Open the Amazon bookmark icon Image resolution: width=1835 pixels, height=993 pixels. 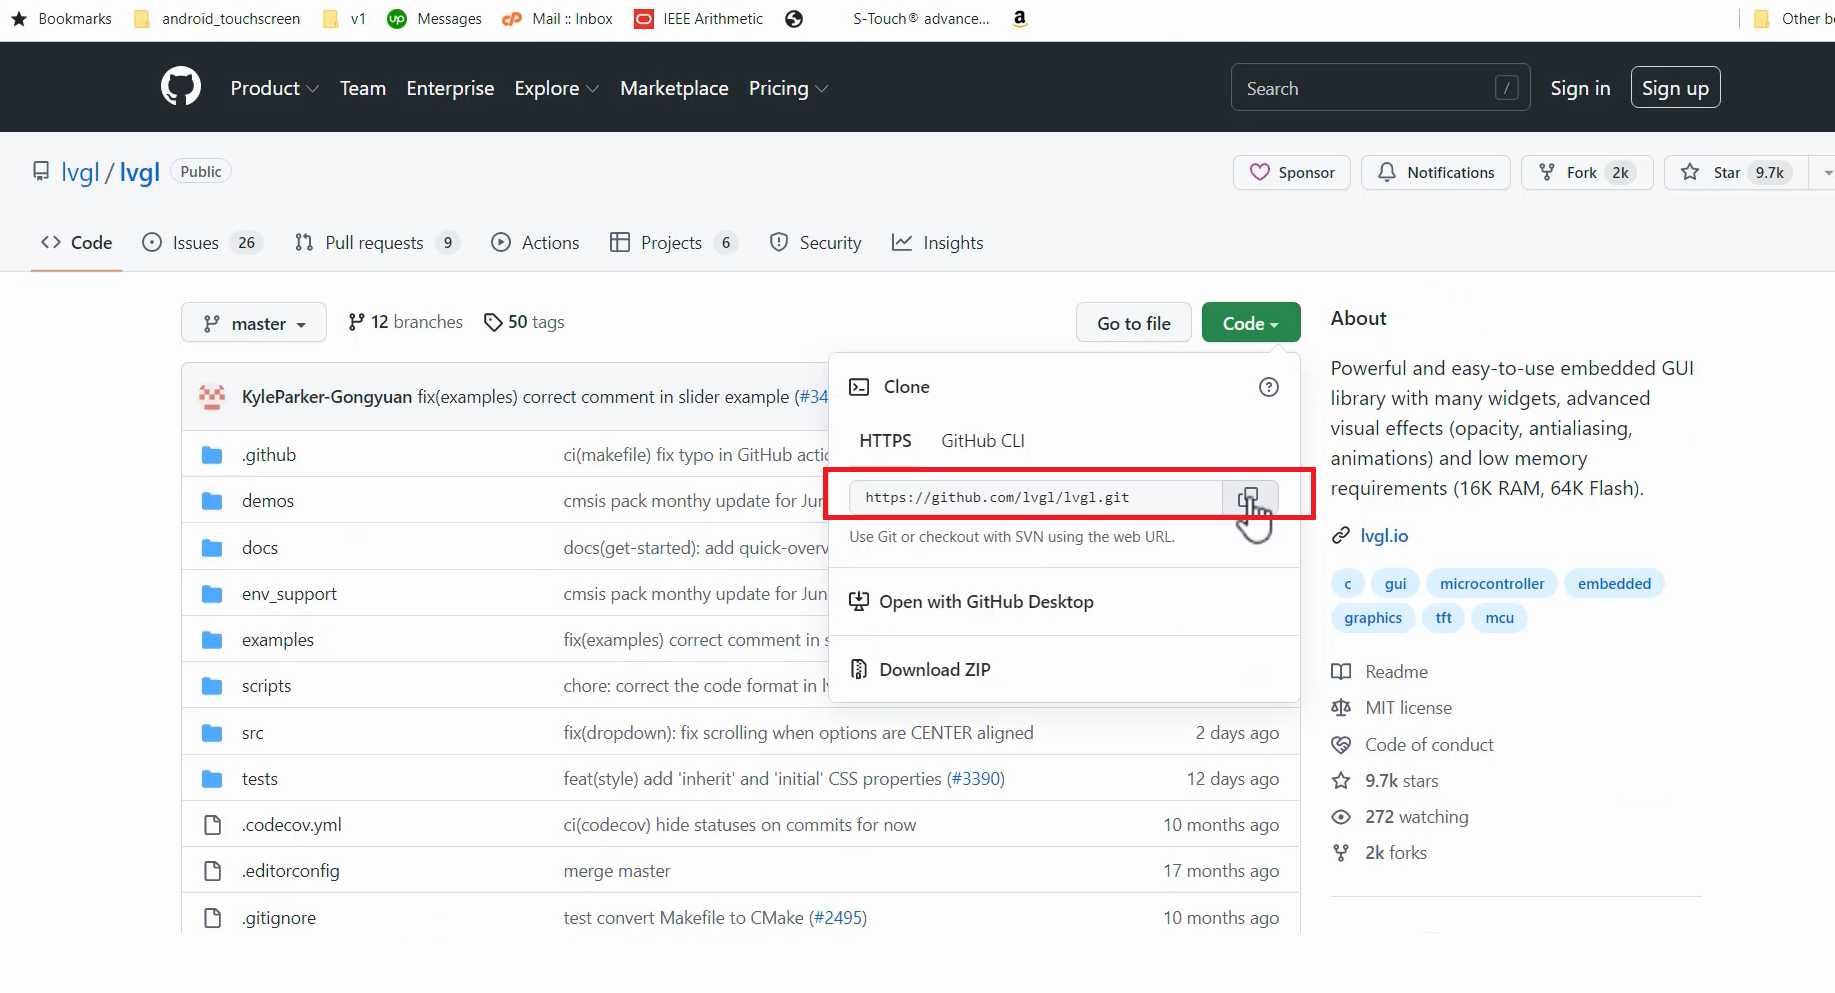point(1020,19)
